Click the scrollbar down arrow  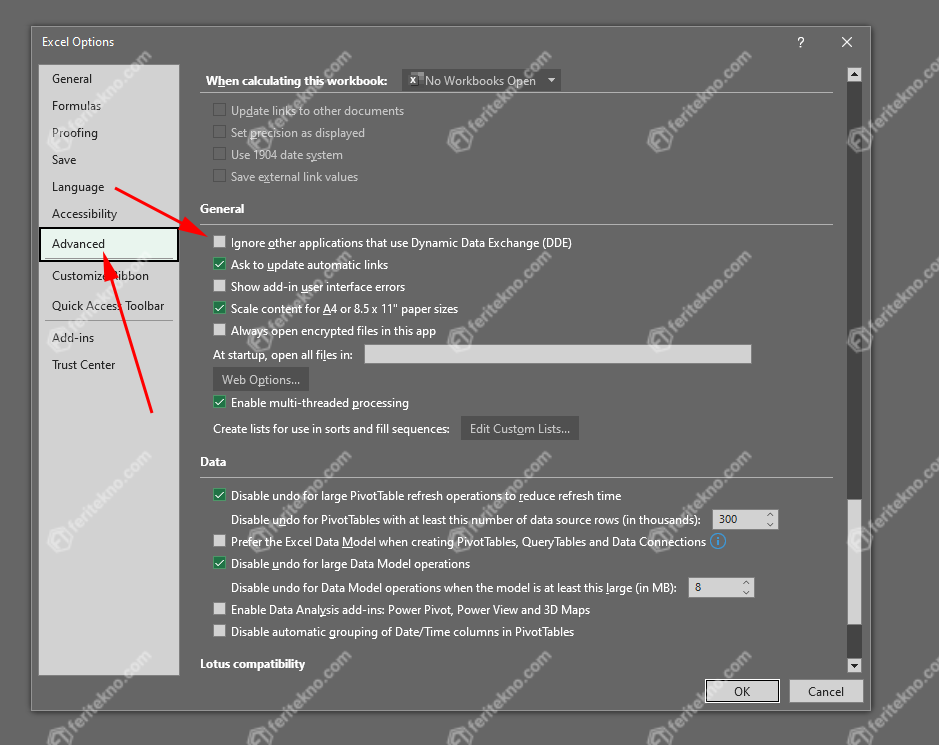pos(855,665)
